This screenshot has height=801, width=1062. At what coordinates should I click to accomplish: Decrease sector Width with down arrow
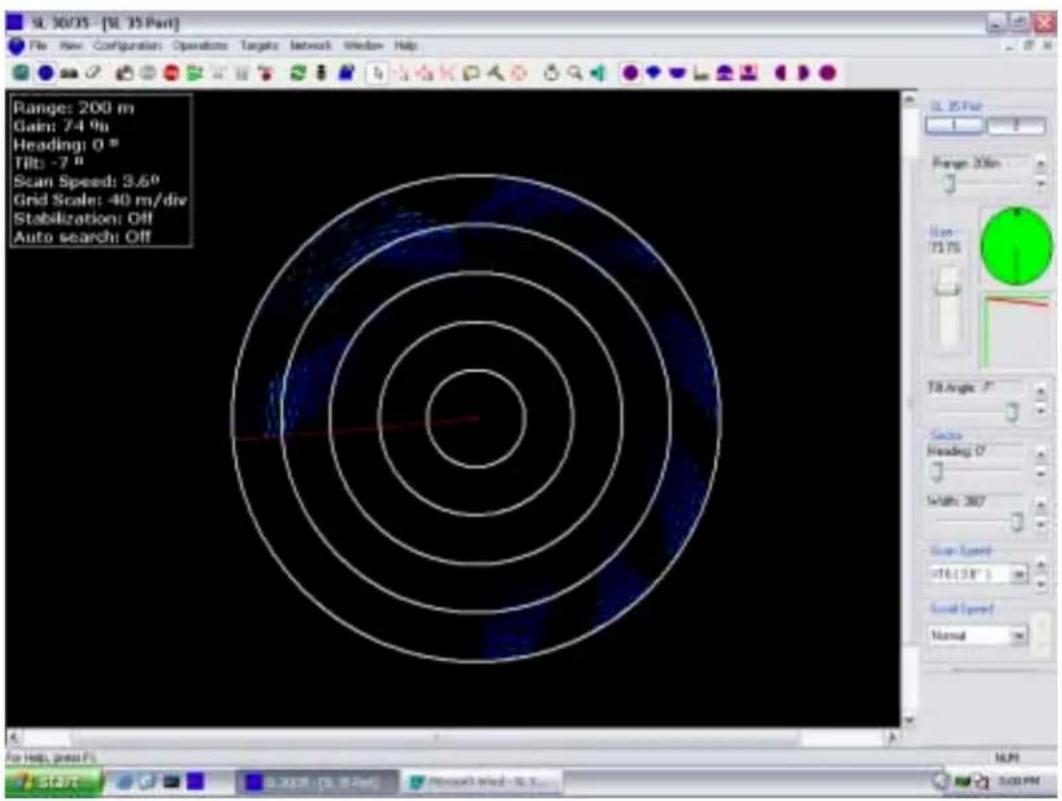pos(1040,524)
